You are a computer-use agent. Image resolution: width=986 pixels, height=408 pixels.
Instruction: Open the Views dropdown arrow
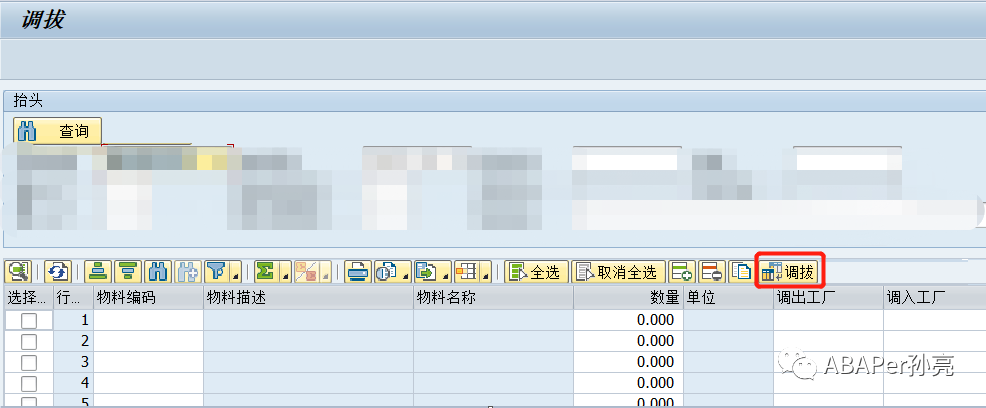pyautogui.click(x=406, y=272)
